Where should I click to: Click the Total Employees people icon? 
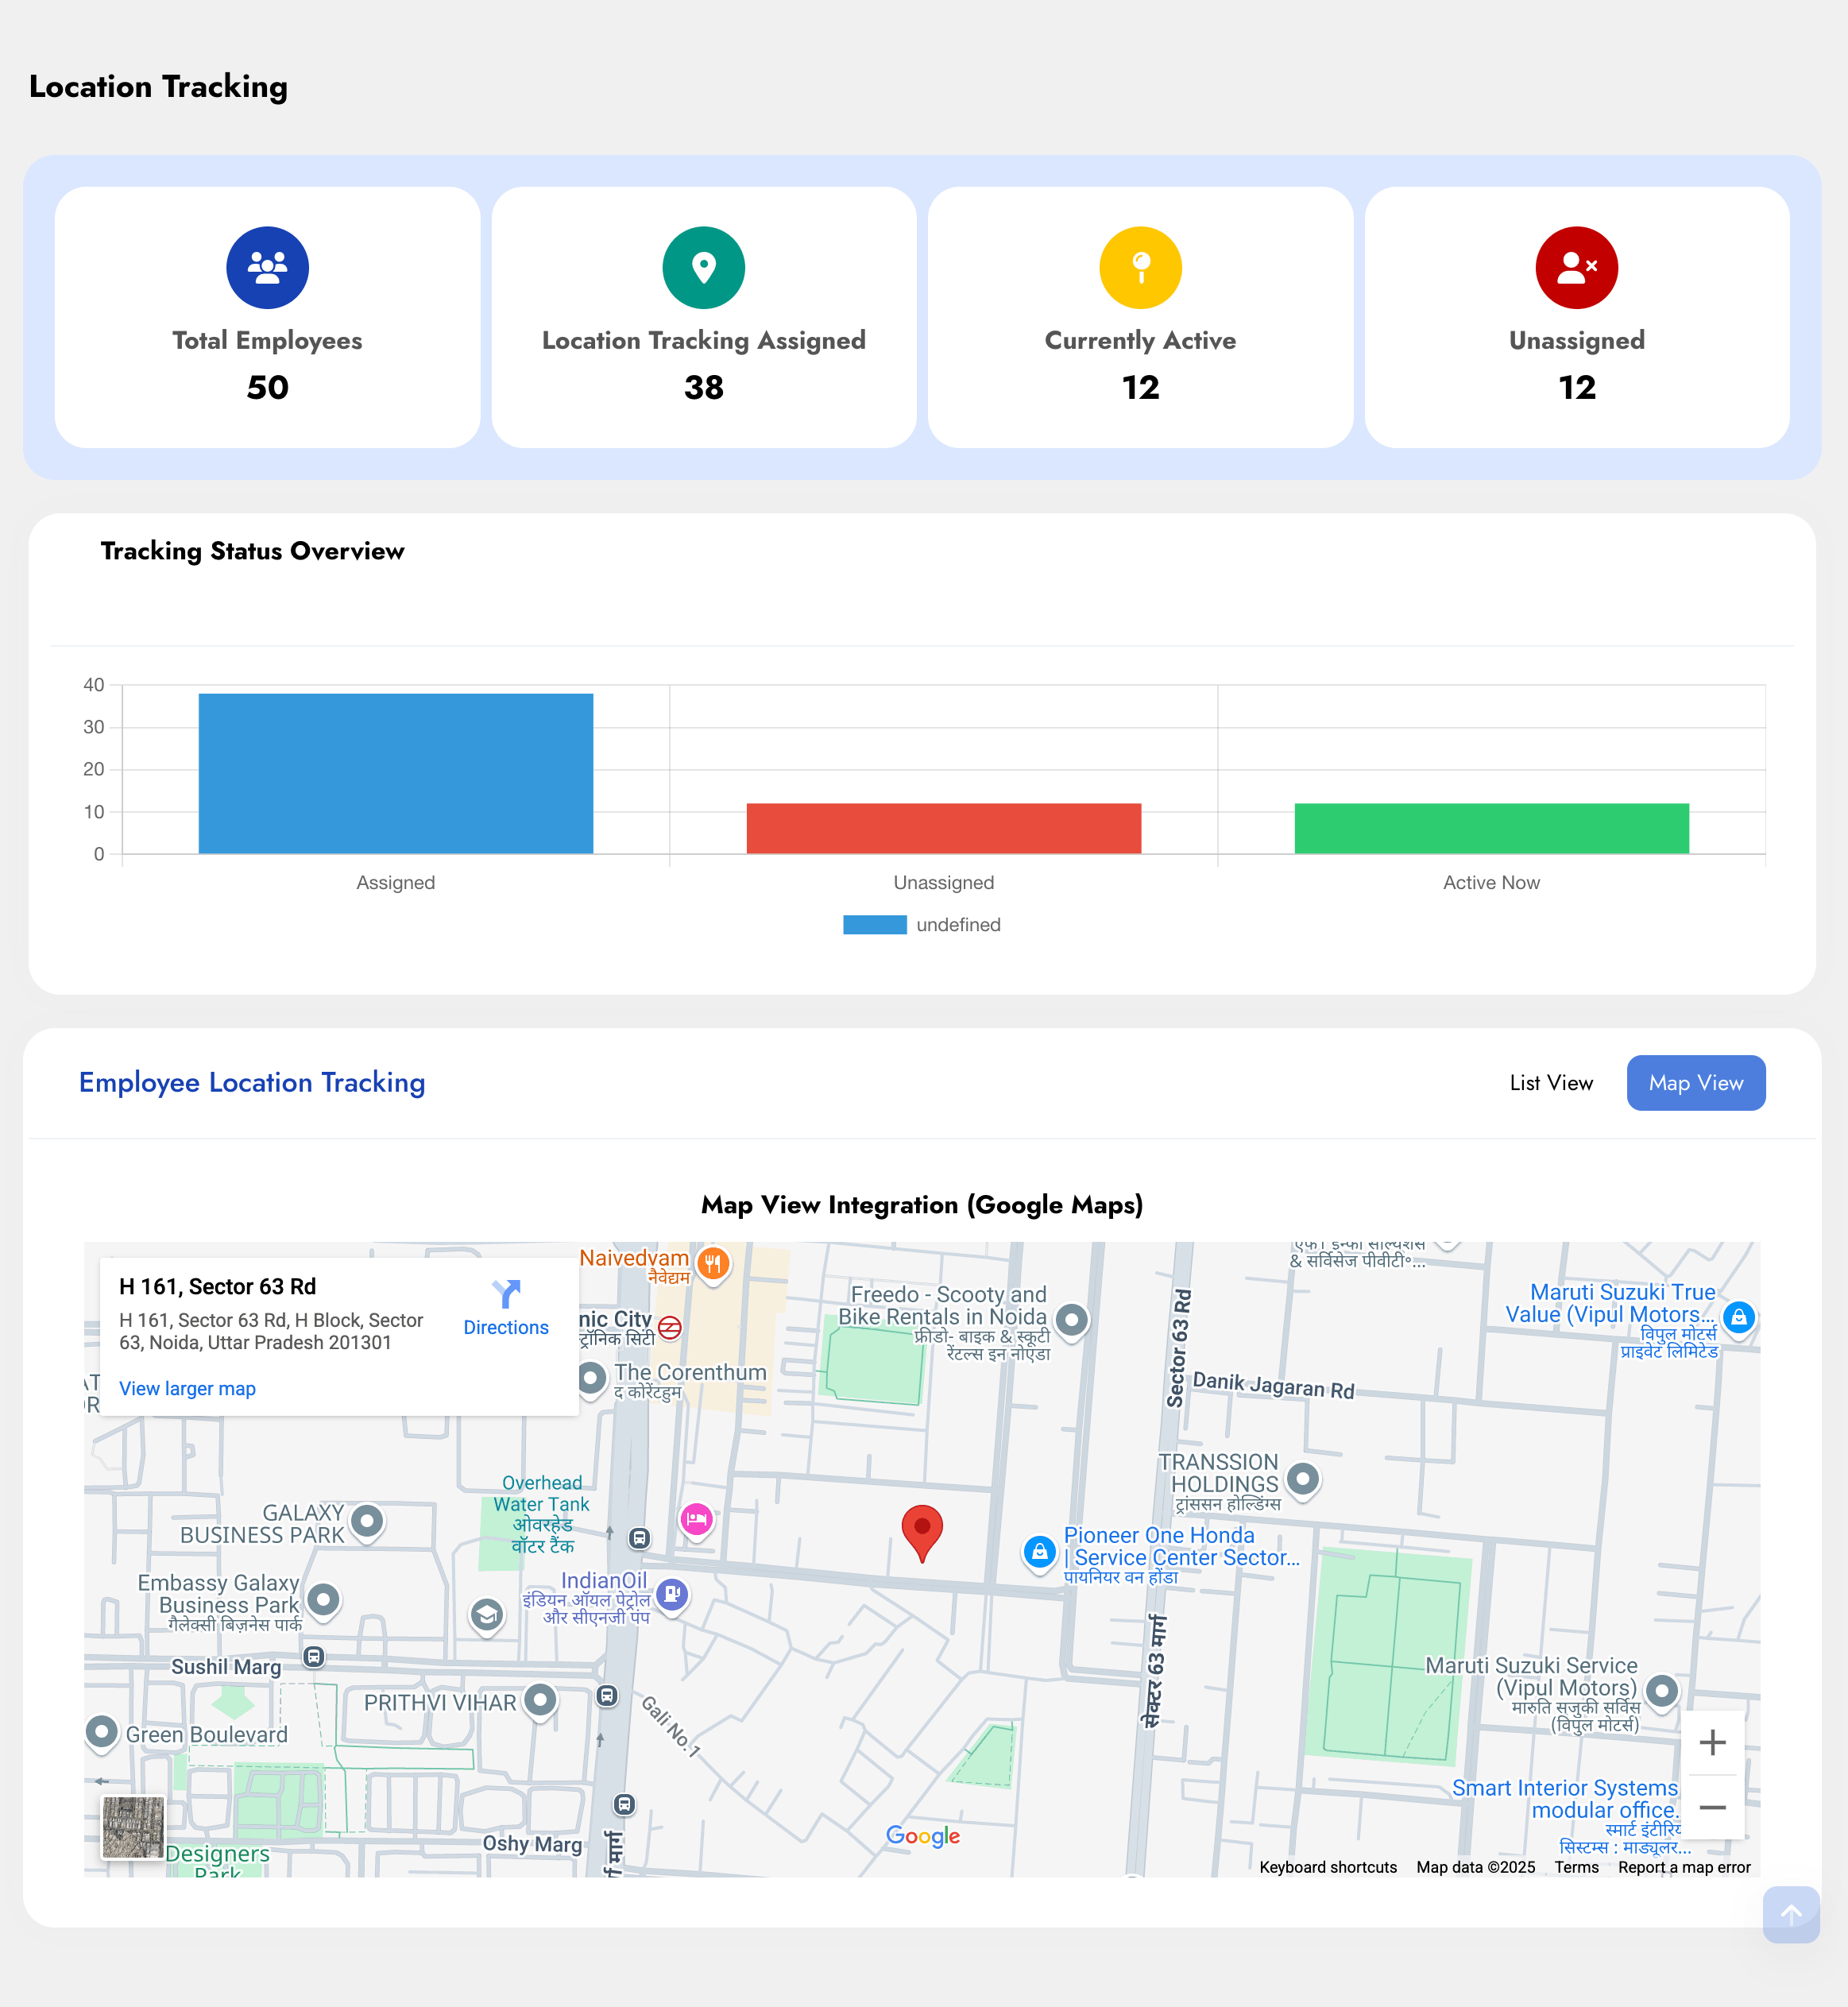coord(266,267)
